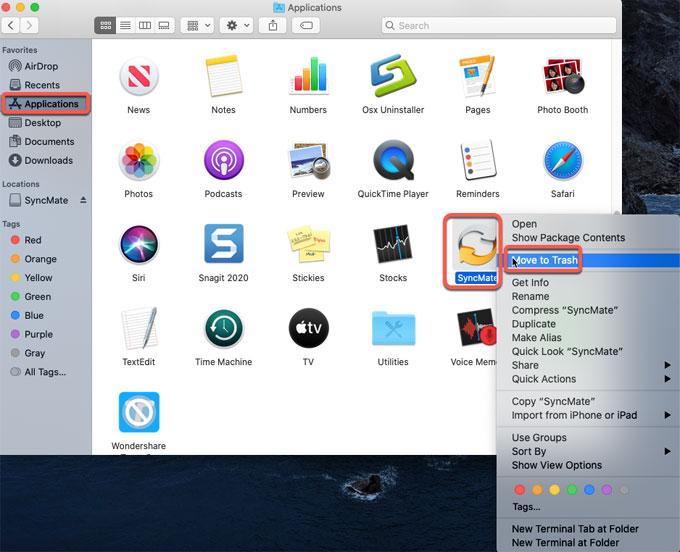Open AirDrop in the sidebar

point(46,66)
